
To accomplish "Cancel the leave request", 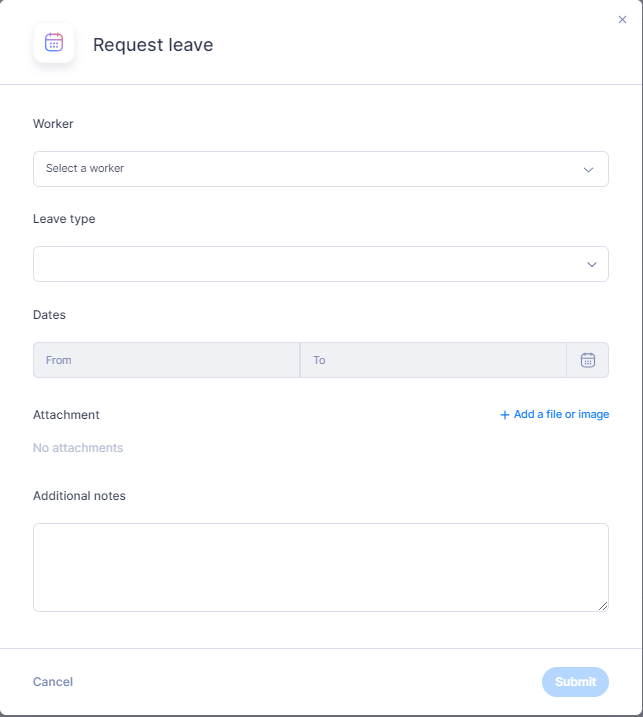I will 53,682.
